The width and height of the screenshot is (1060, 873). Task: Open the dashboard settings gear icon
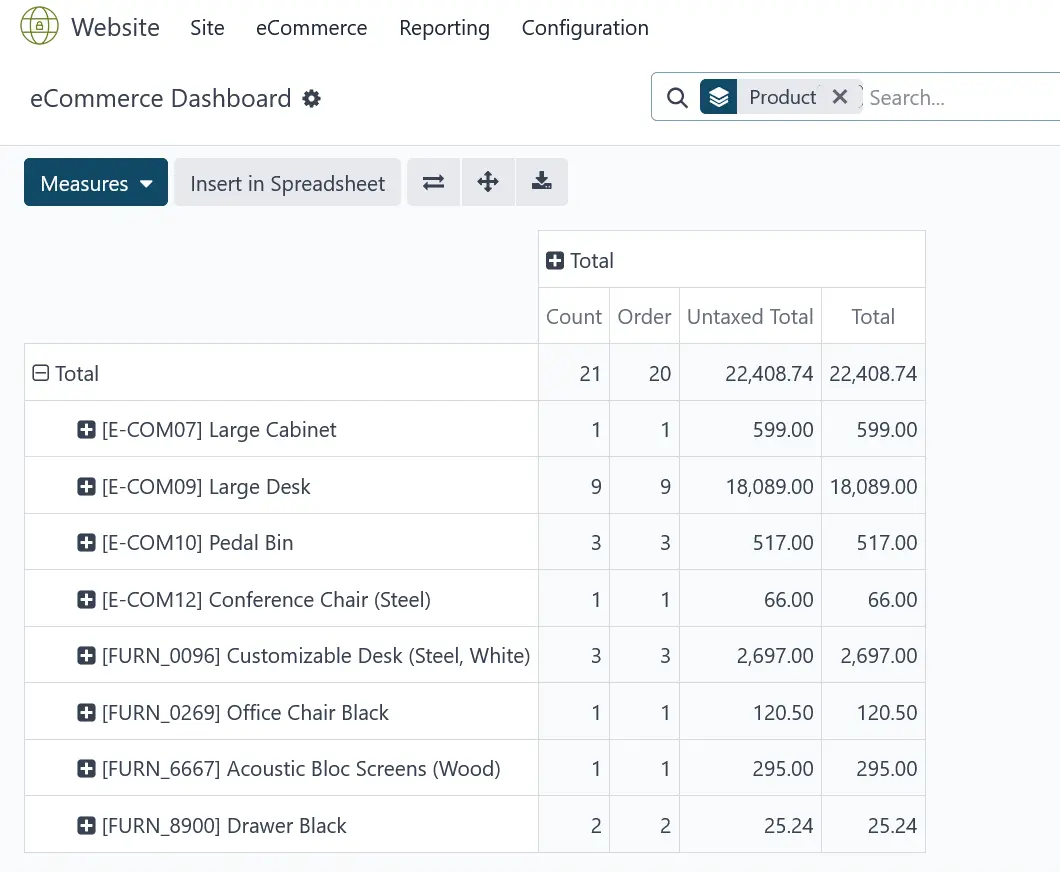[312, 99]
